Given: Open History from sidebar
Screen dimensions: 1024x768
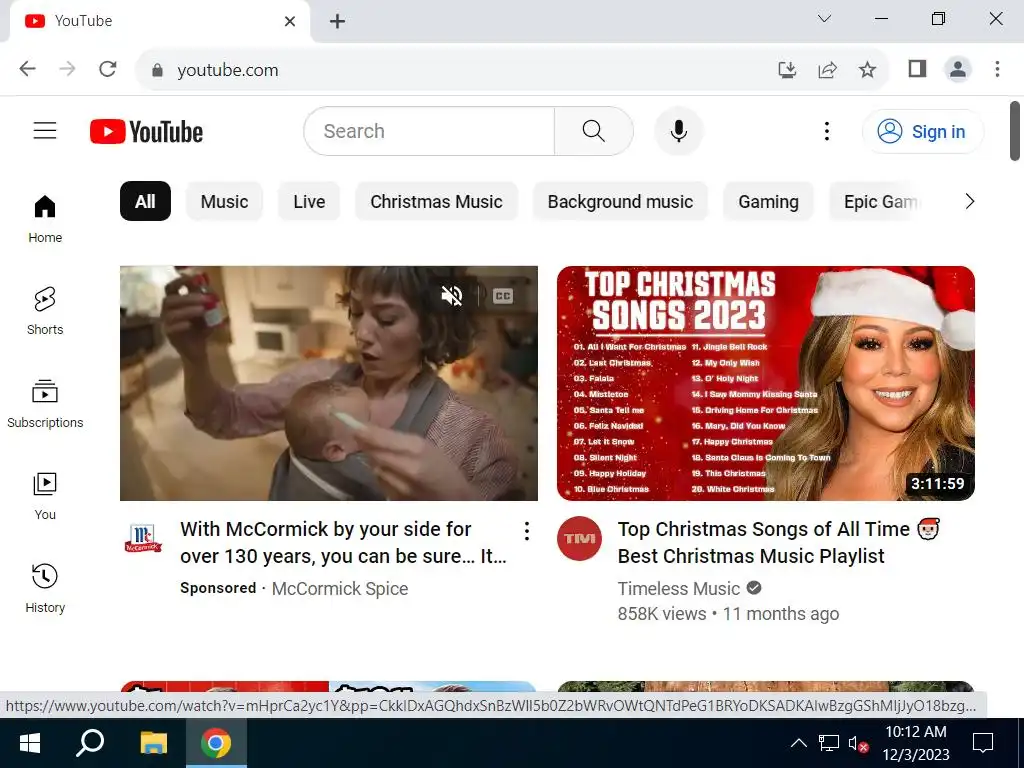Looking at the screenshot, I should pos(45,588).
